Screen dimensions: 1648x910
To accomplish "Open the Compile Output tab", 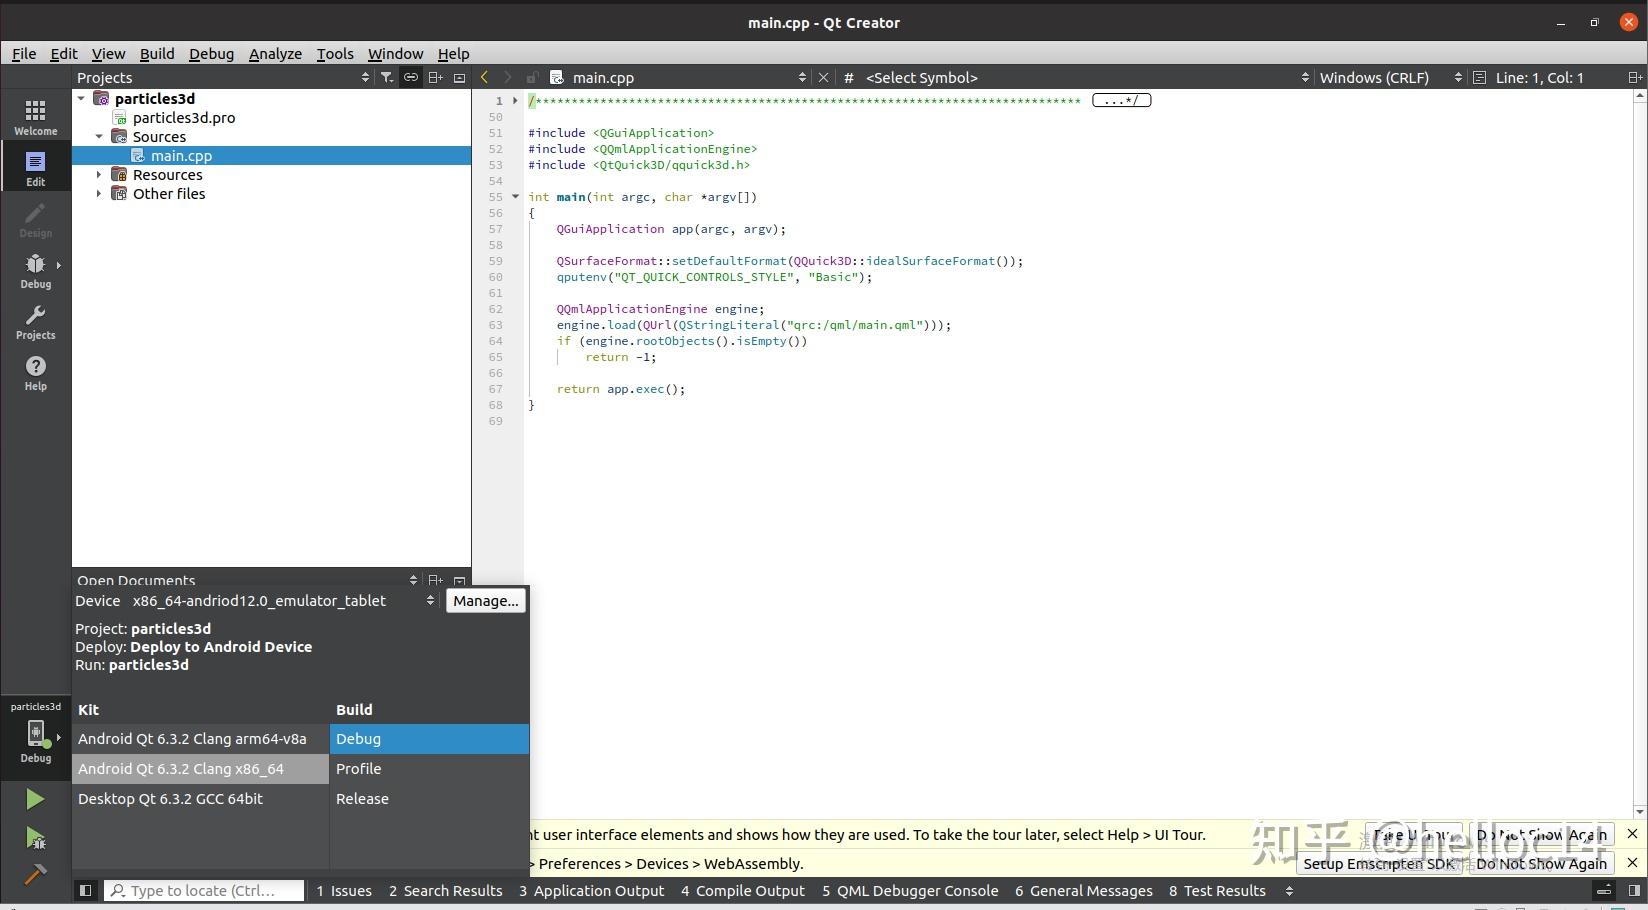I will 742,891.
